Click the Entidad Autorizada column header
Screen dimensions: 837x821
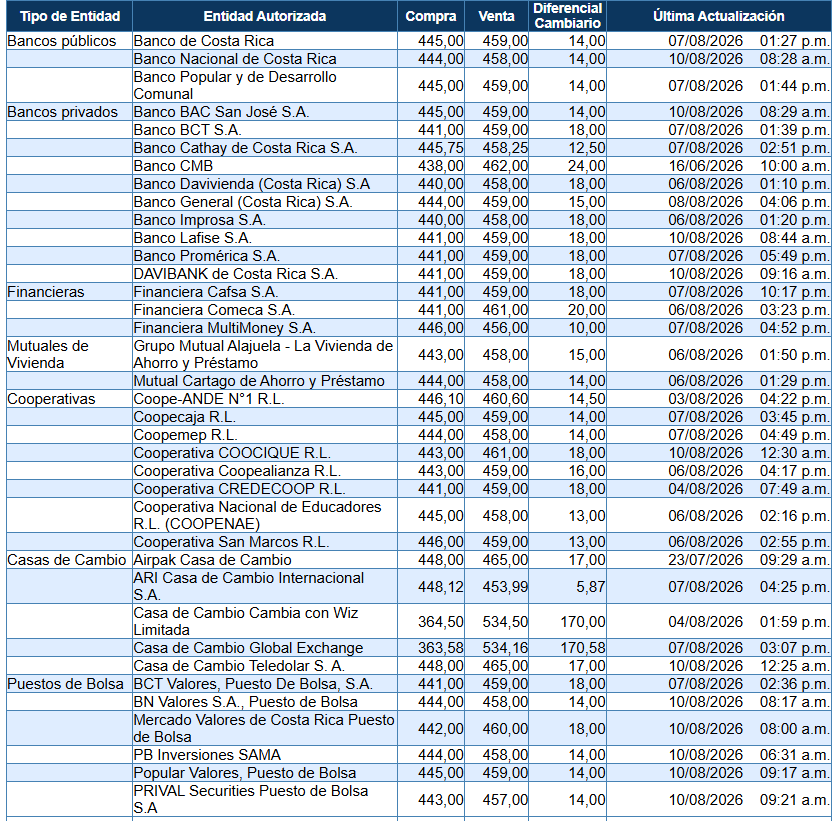click(x=265, y=16)
